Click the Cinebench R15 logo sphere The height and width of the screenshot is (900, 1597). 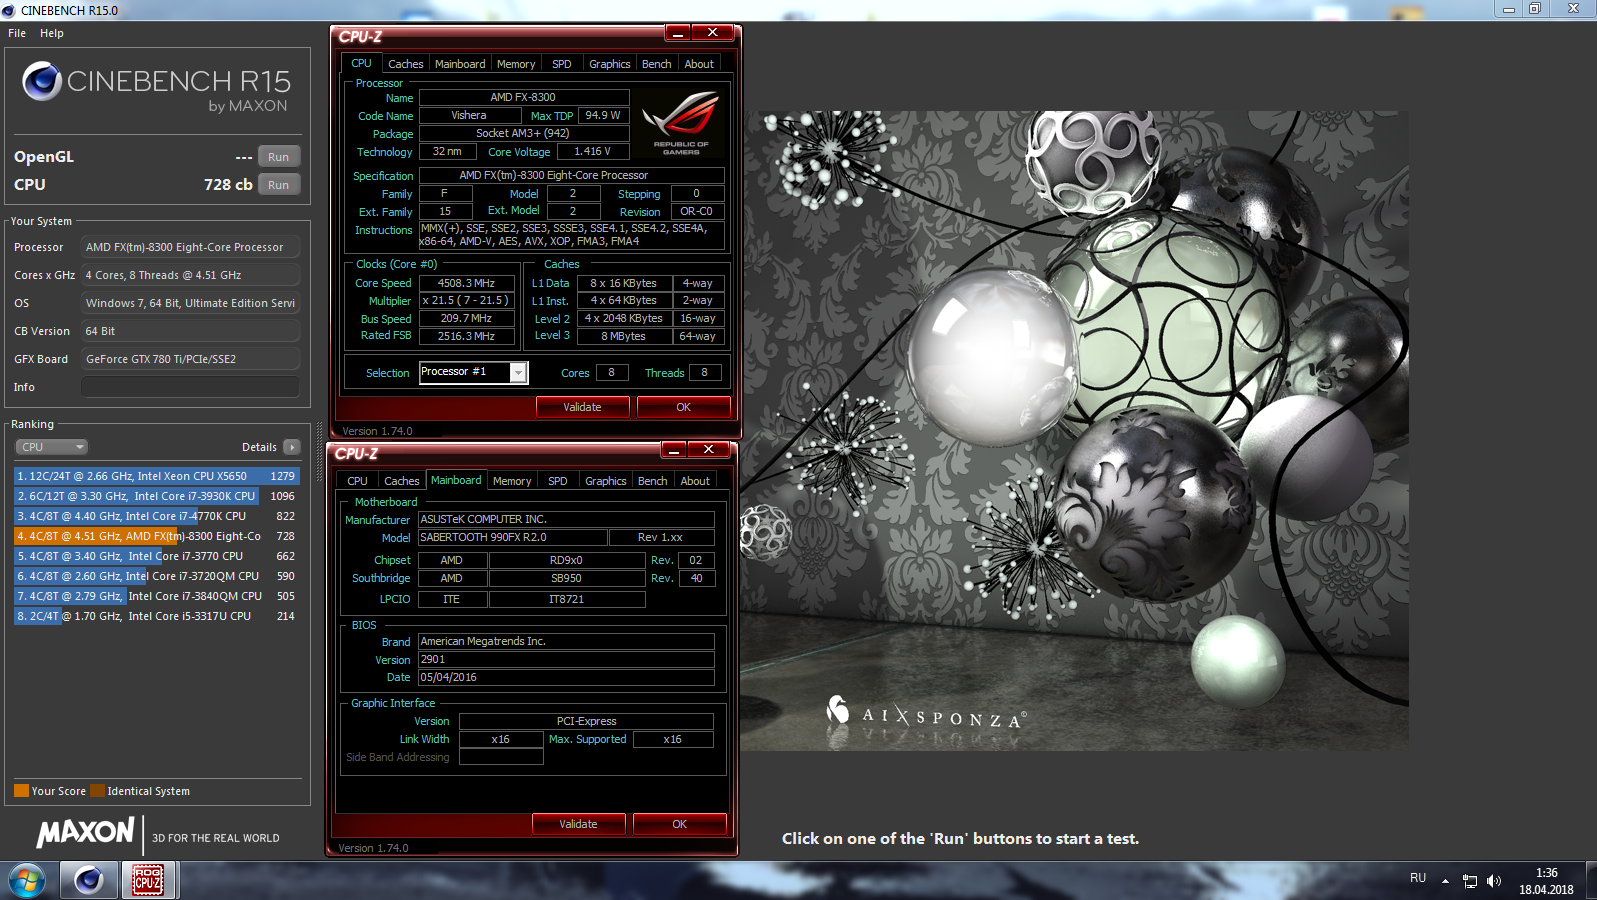(x=42, y=81)
